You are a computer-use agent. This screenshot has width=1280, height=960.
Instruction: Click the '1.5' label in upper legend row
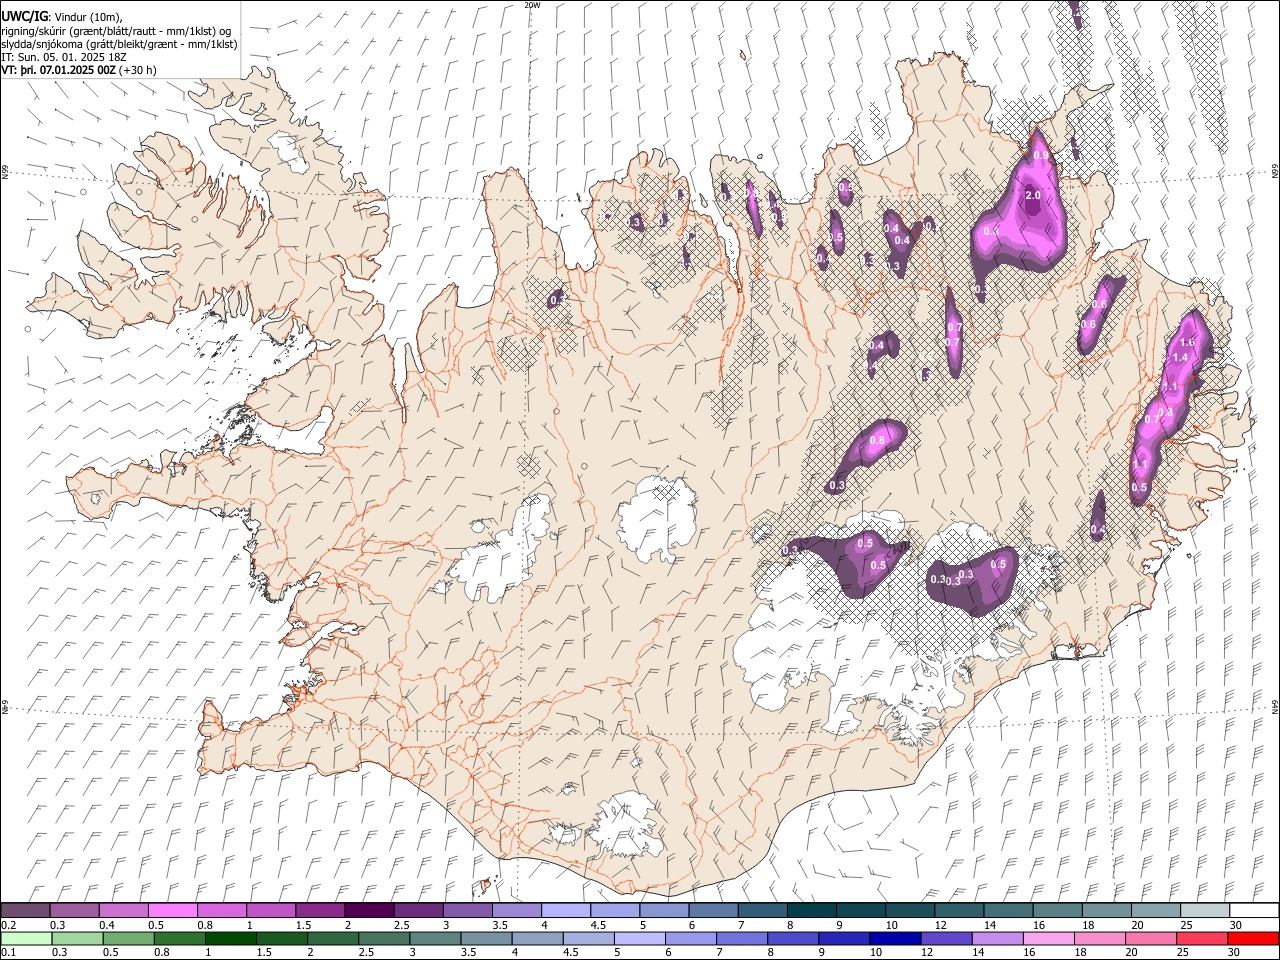tap(305, 925)
